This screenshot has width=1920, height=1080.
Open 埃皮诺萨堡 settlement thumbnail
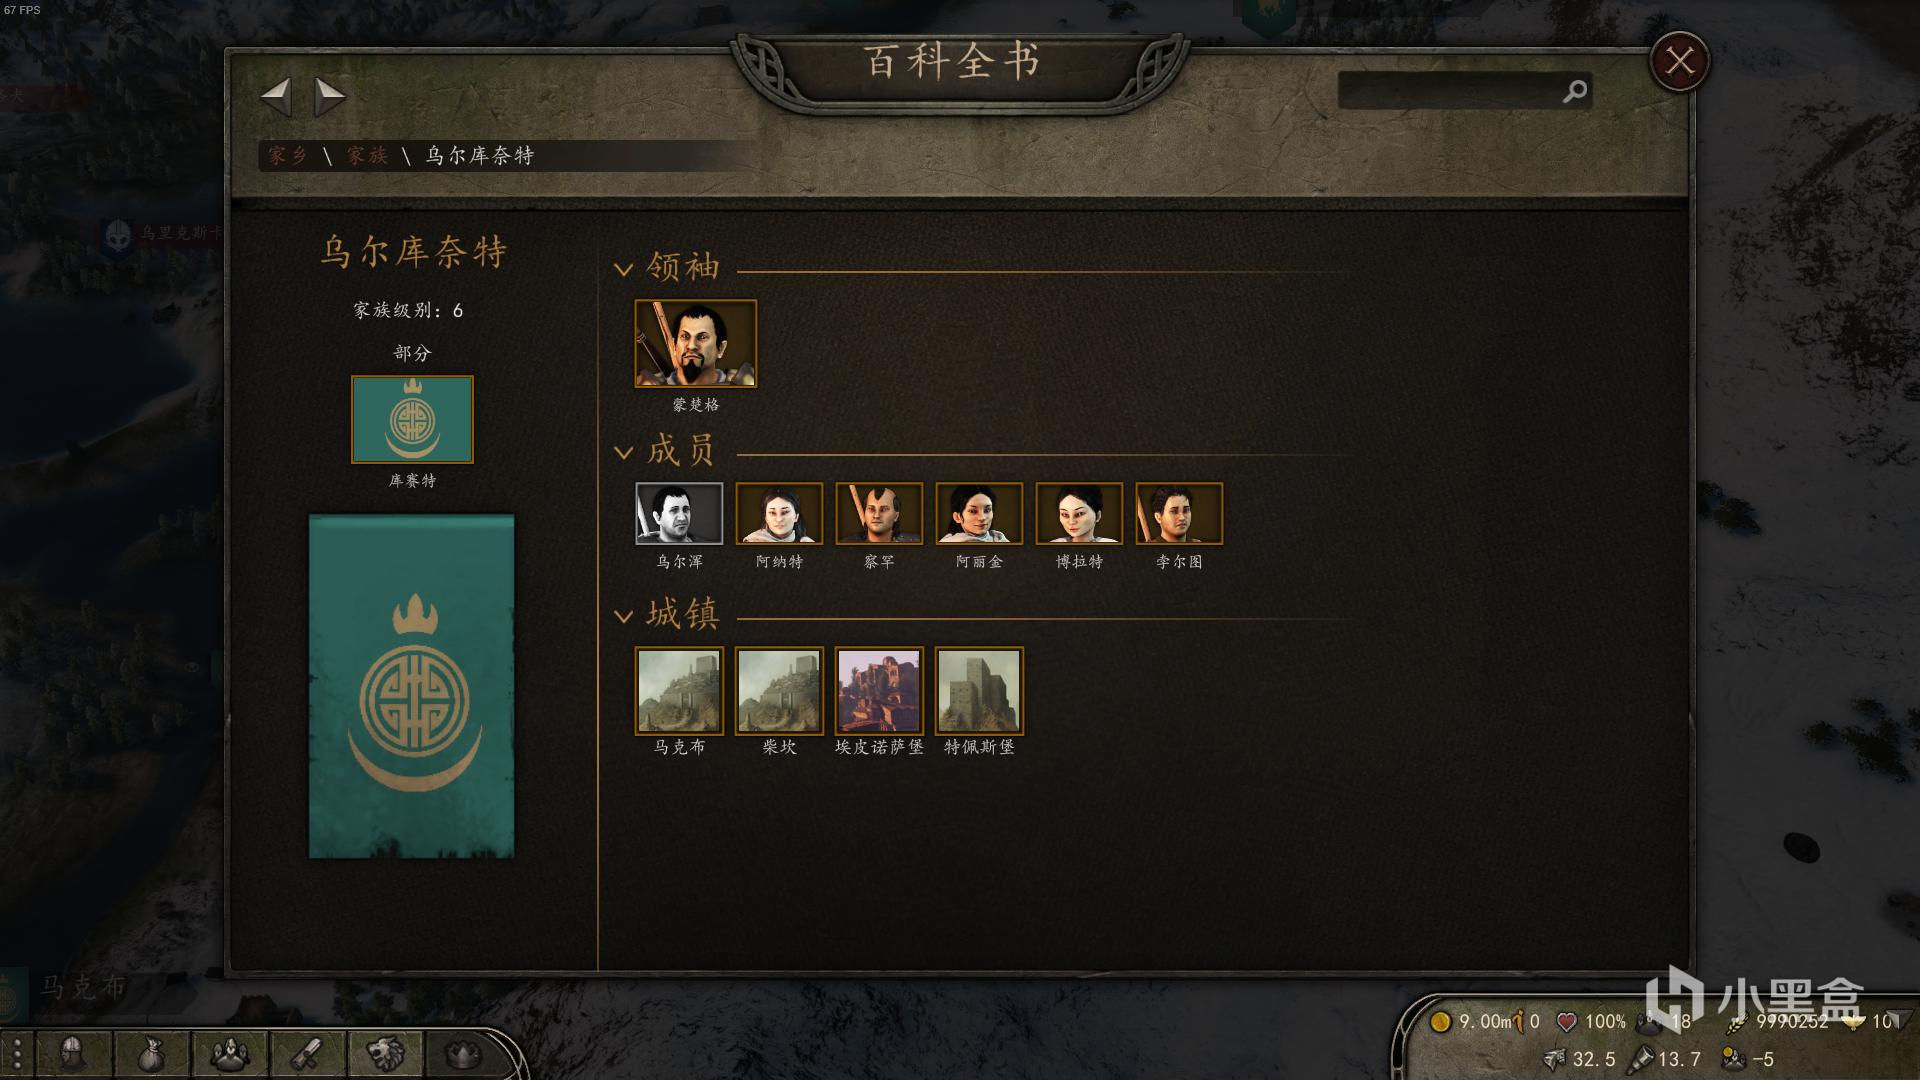tap(879, 691)
